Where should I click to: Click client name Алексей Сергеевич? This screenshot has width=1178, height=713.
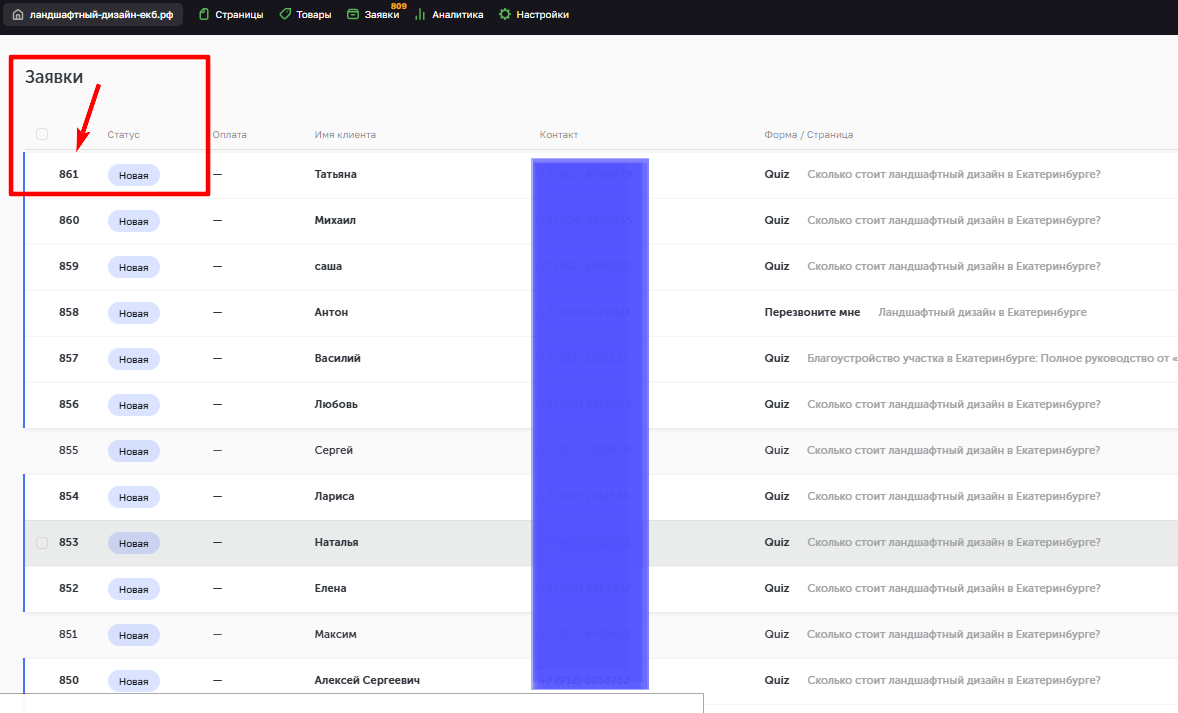(x=366, y=680)
